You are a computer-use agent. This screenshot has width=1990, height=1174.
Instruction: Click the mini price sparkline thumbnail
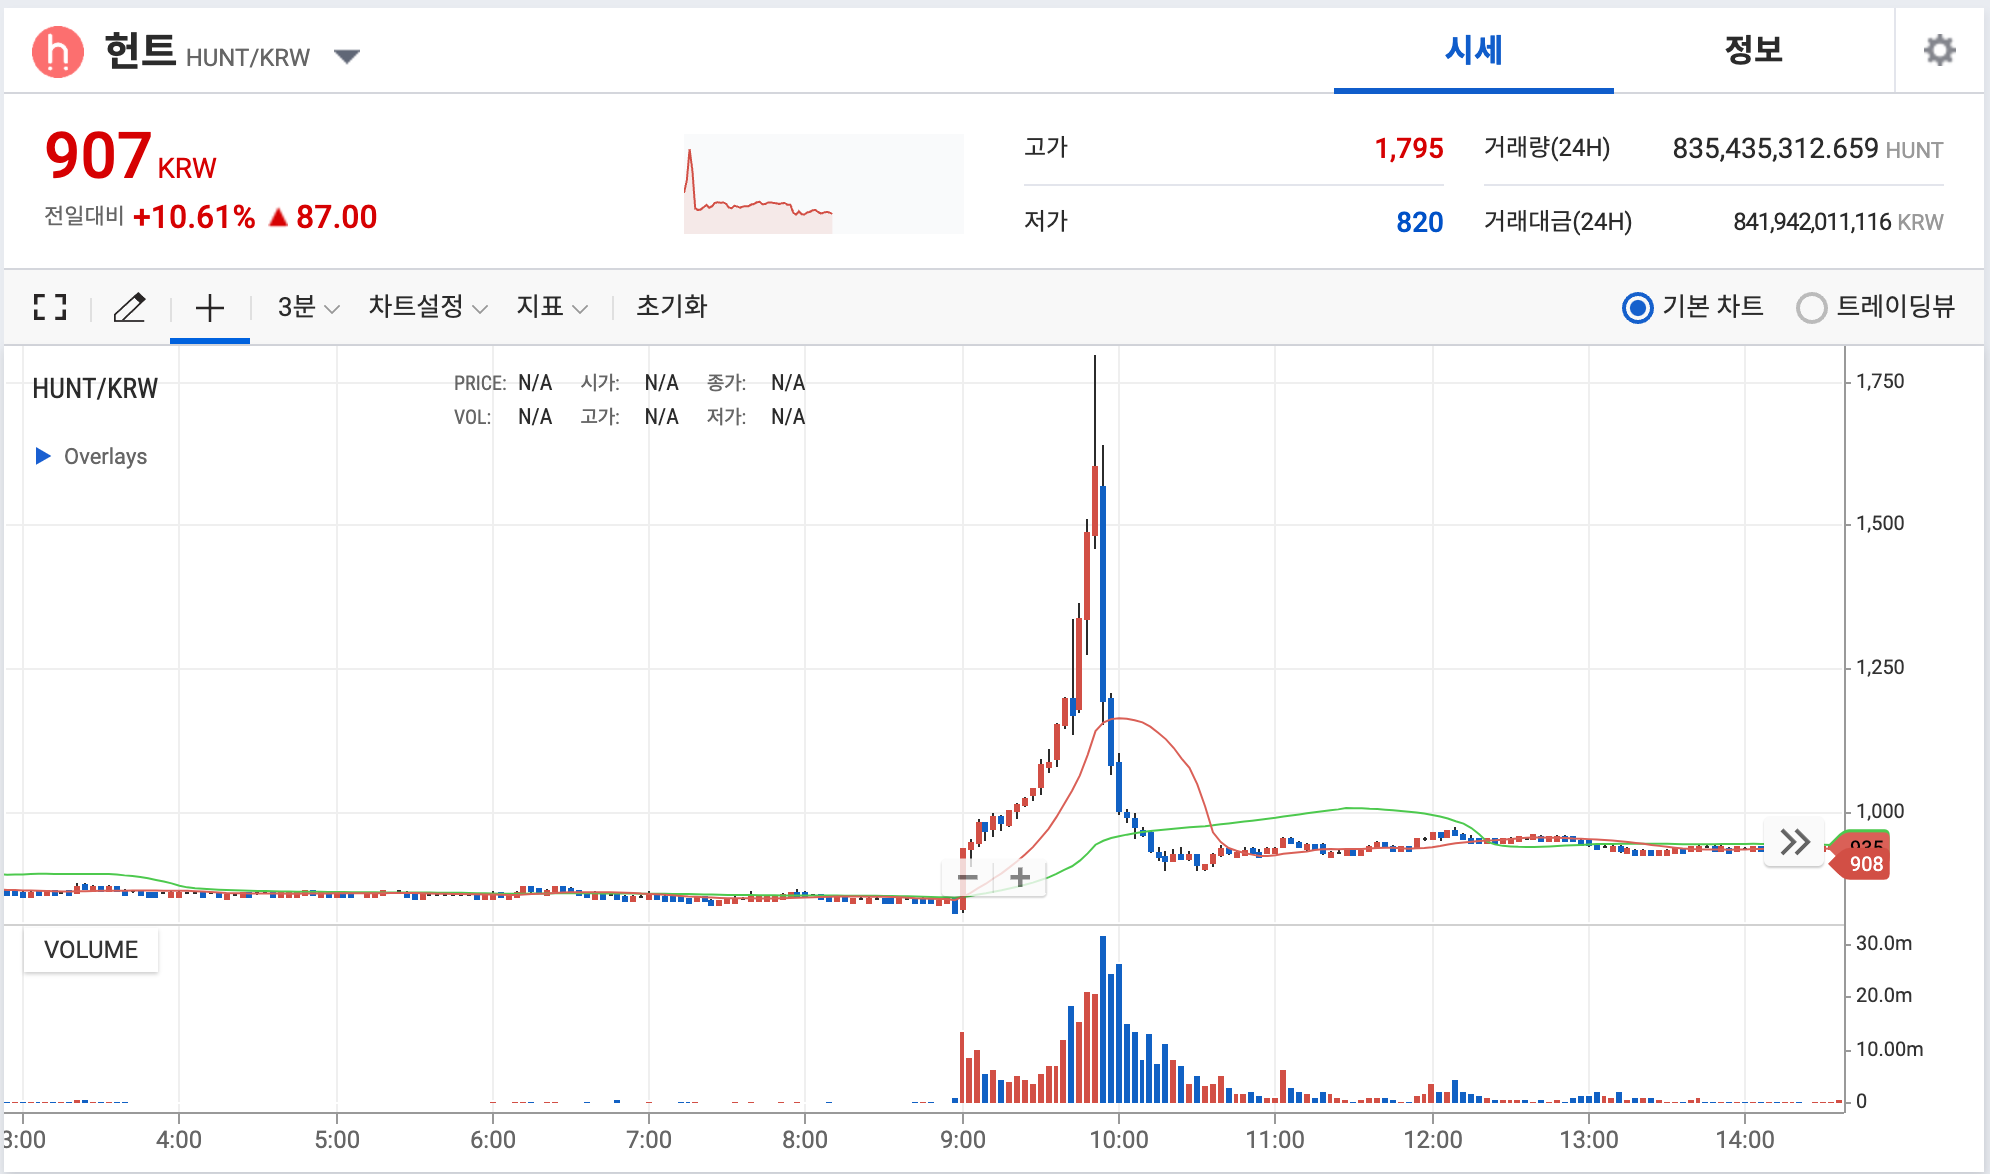(823, 184)
